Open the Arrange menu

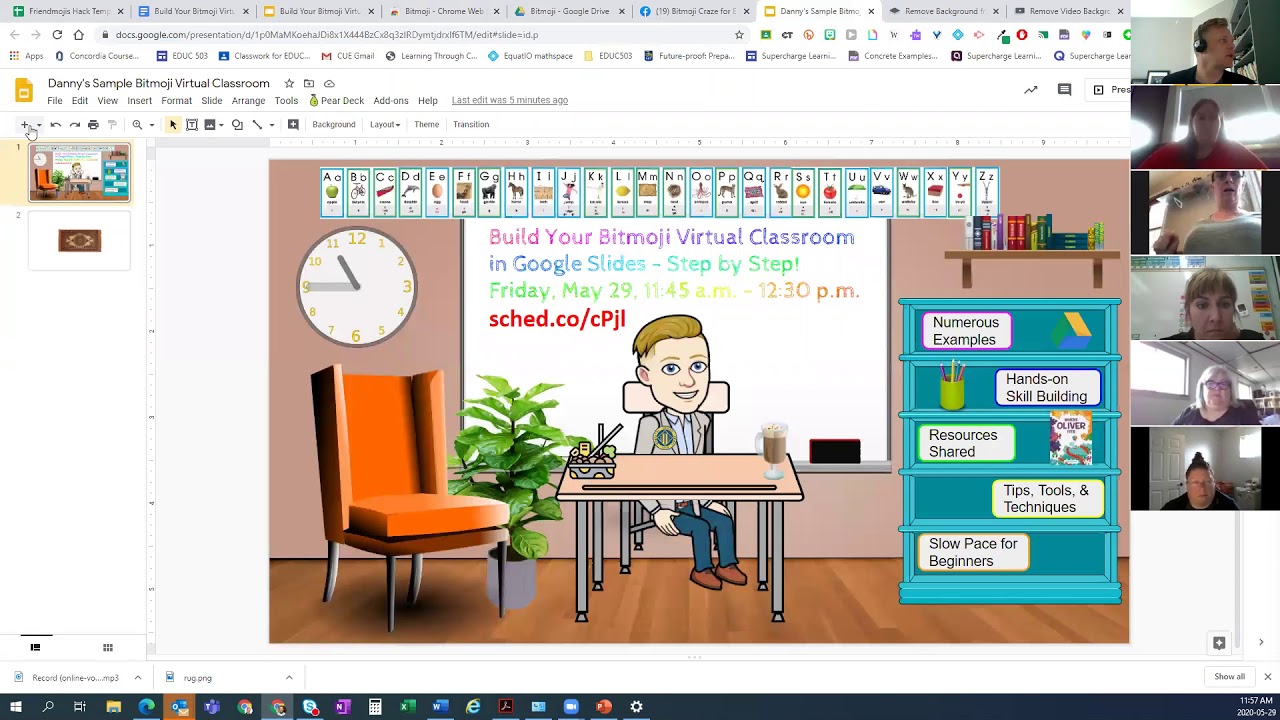[248, 101]
